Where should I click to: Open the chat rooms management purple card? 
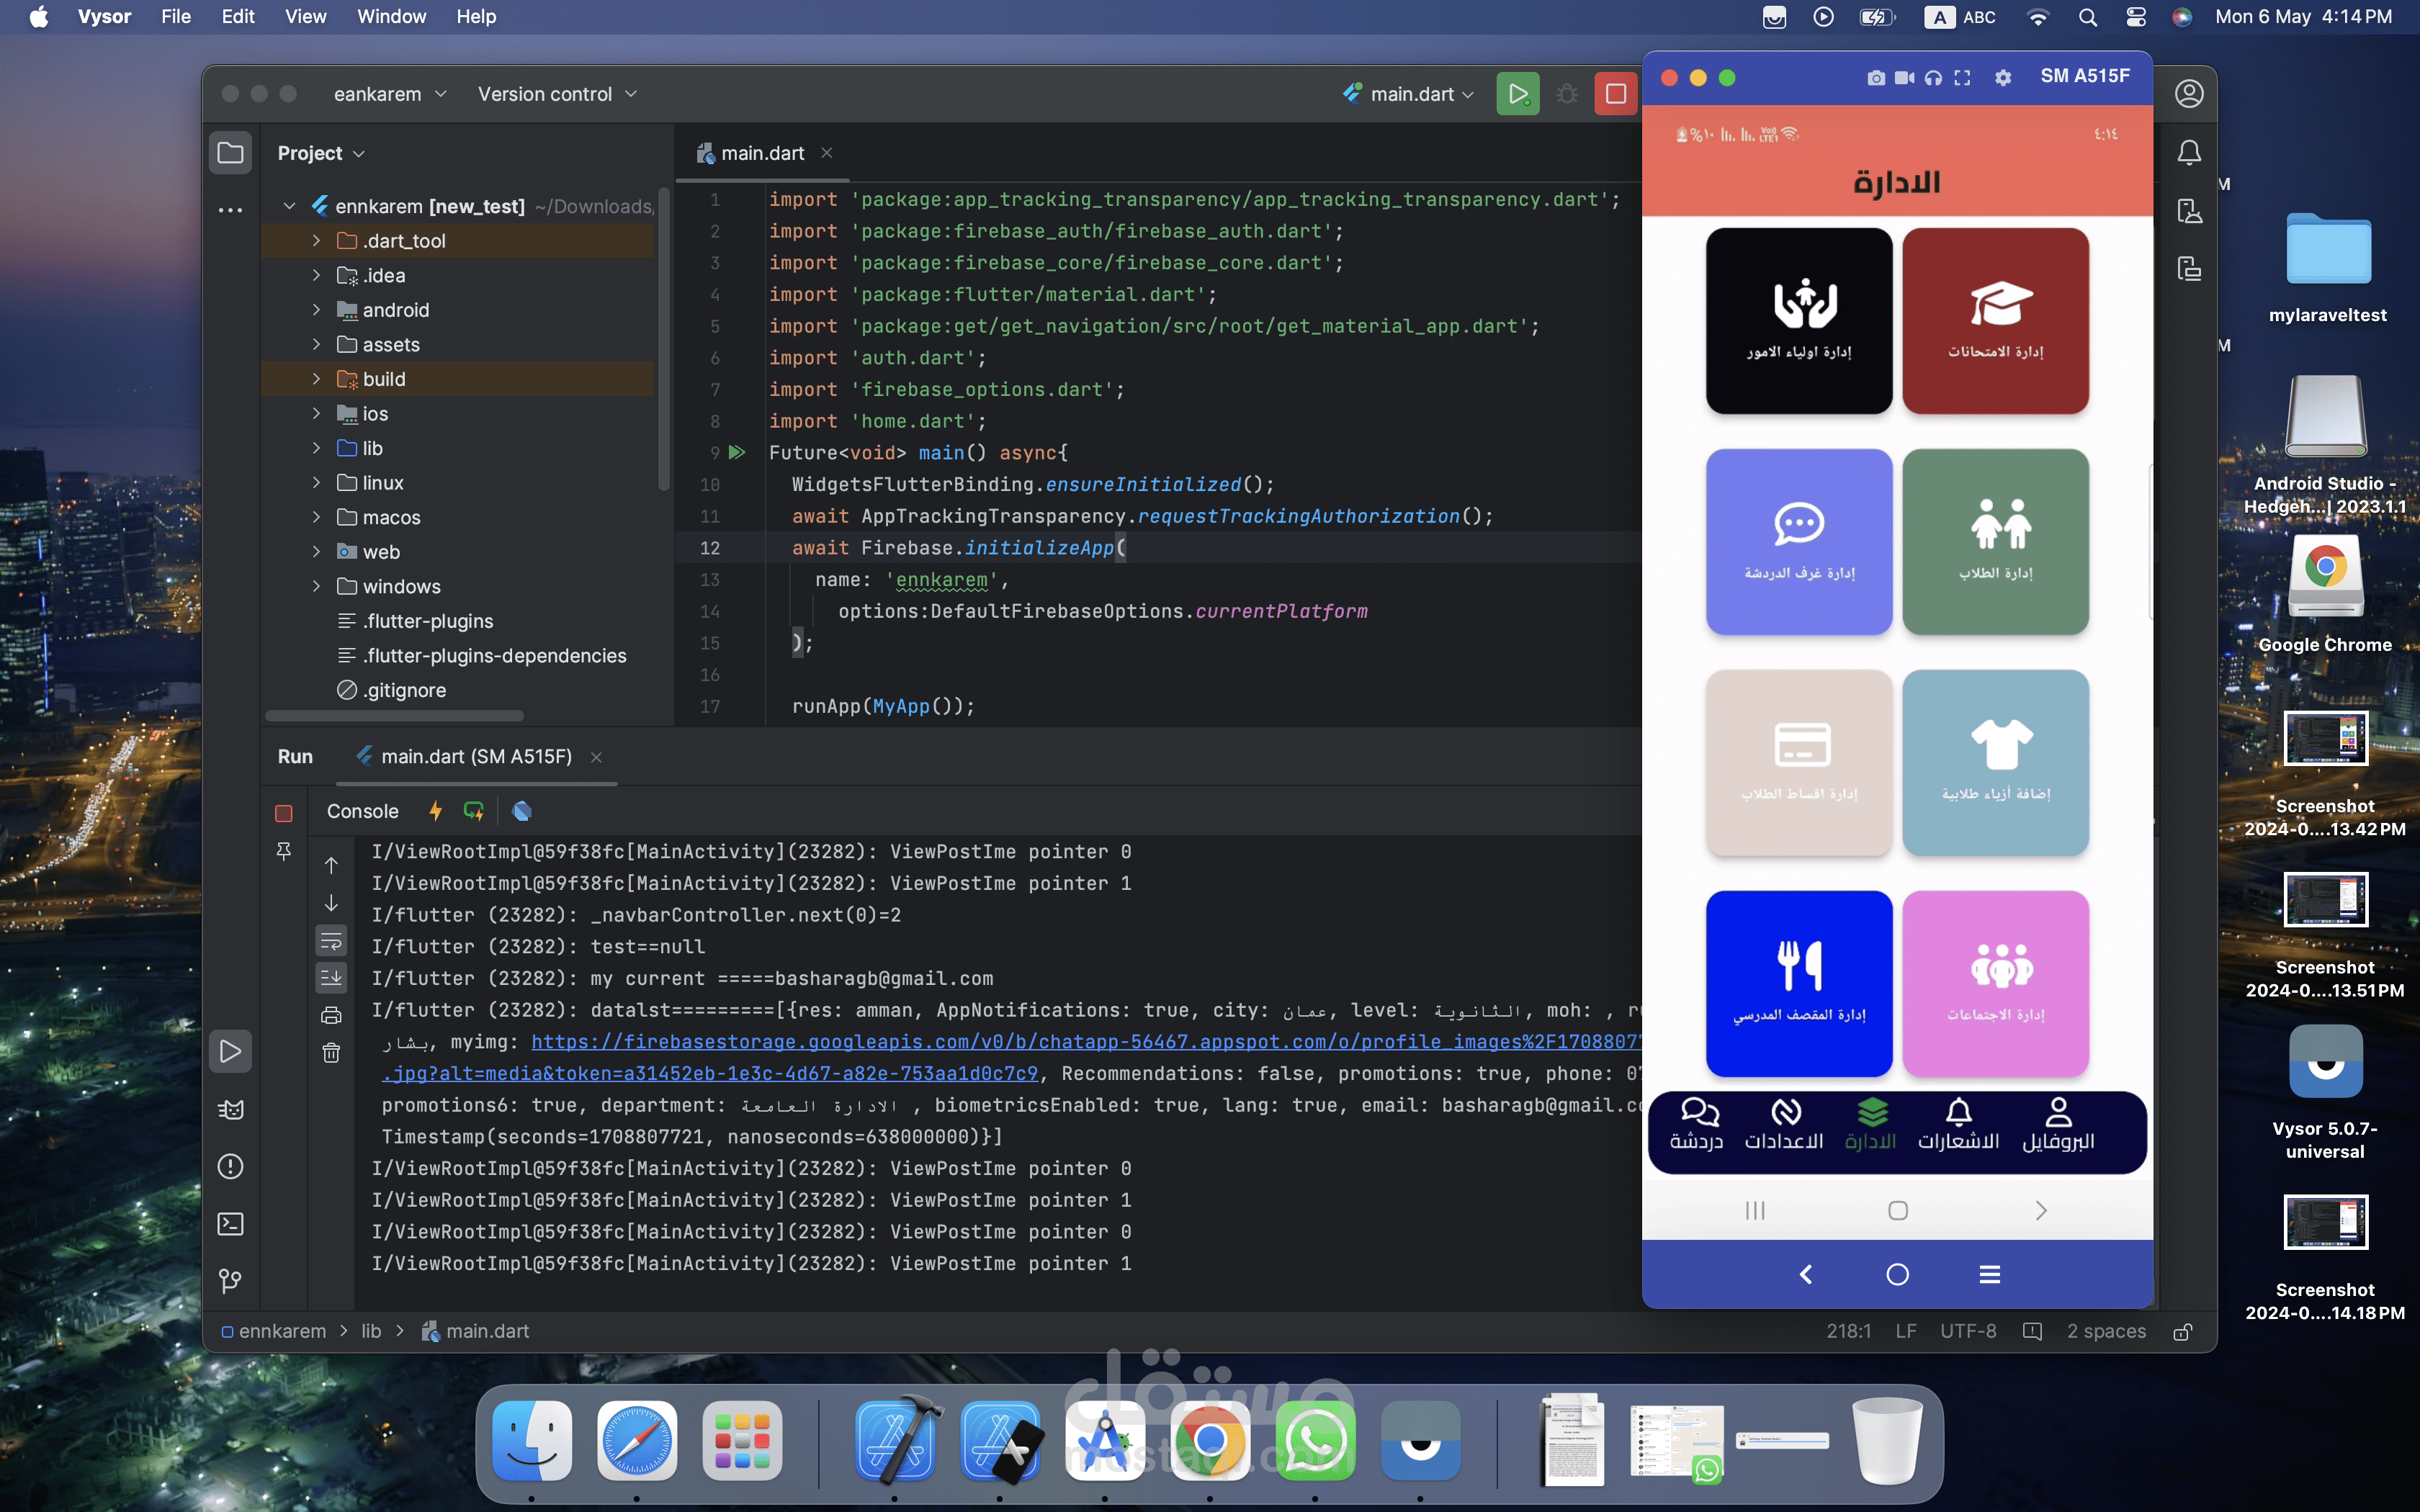1799,542
